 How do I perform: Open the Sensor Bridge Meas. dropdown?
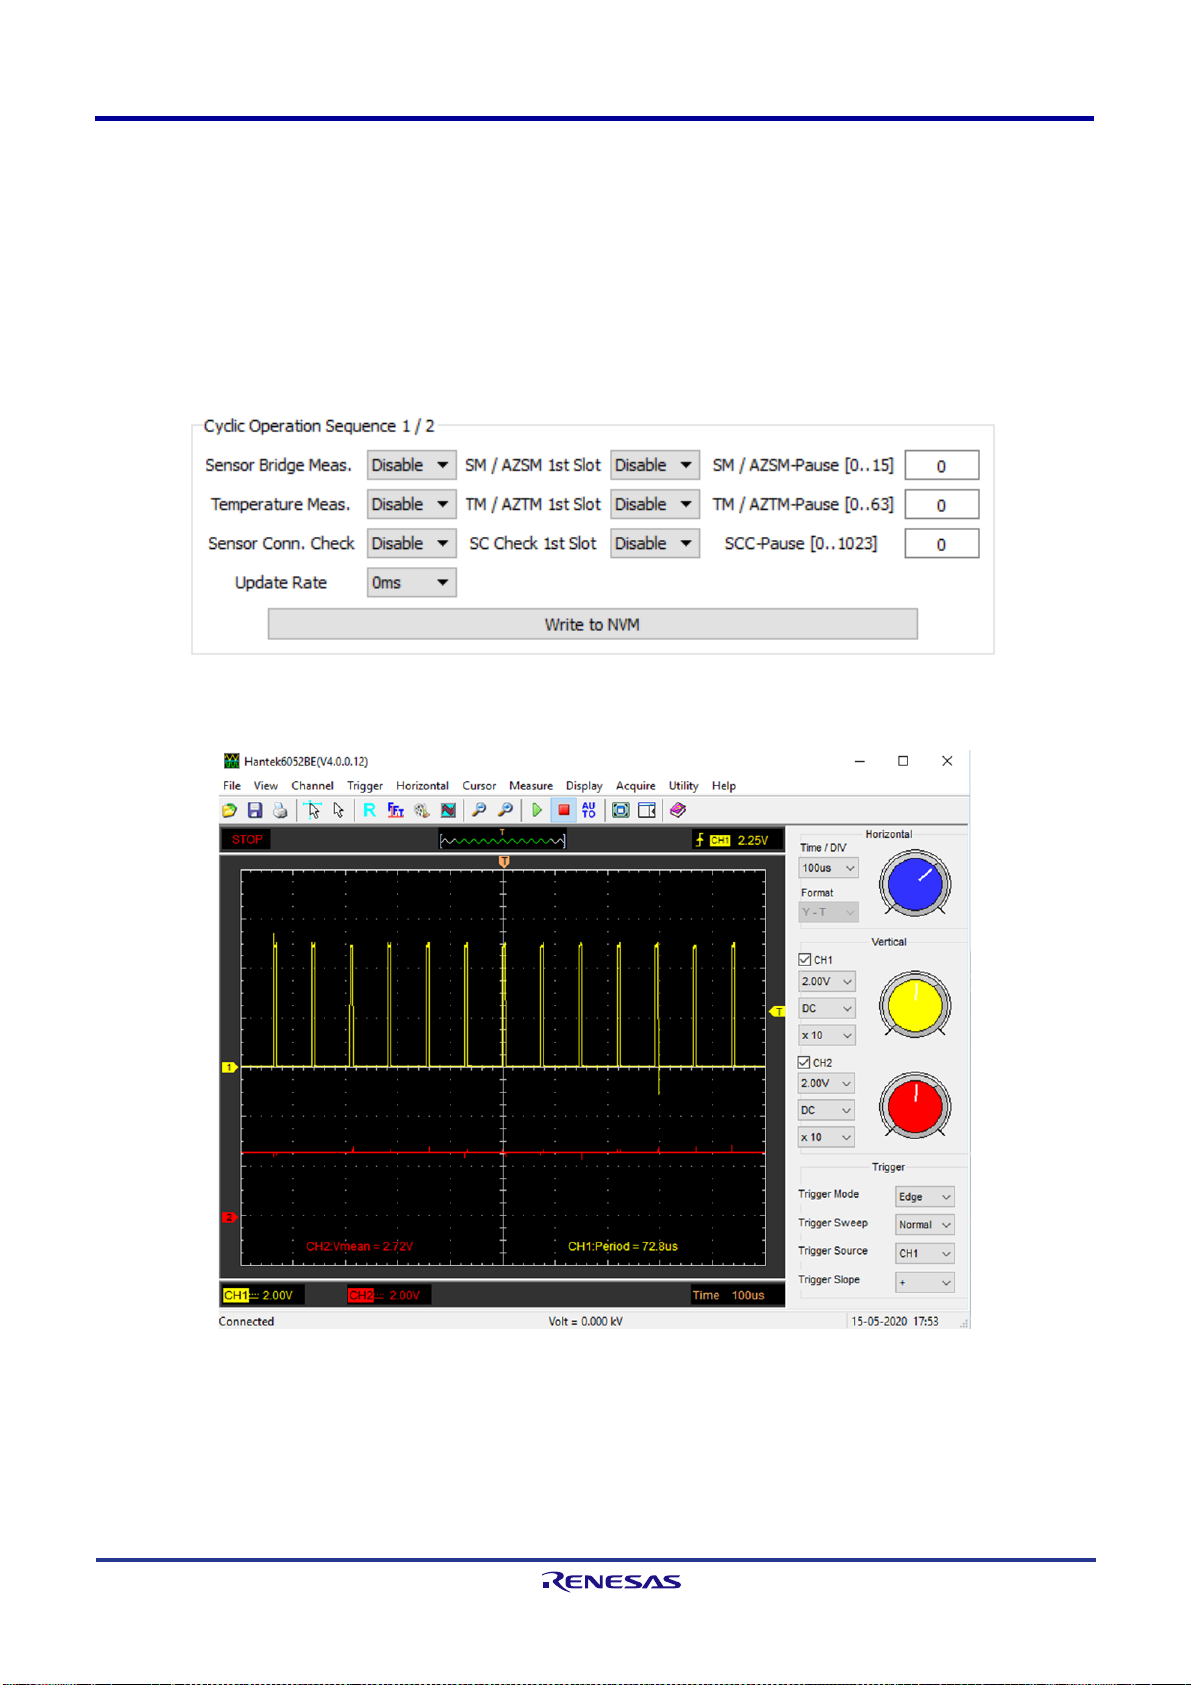pyautogui.click(x=412, y=465)
